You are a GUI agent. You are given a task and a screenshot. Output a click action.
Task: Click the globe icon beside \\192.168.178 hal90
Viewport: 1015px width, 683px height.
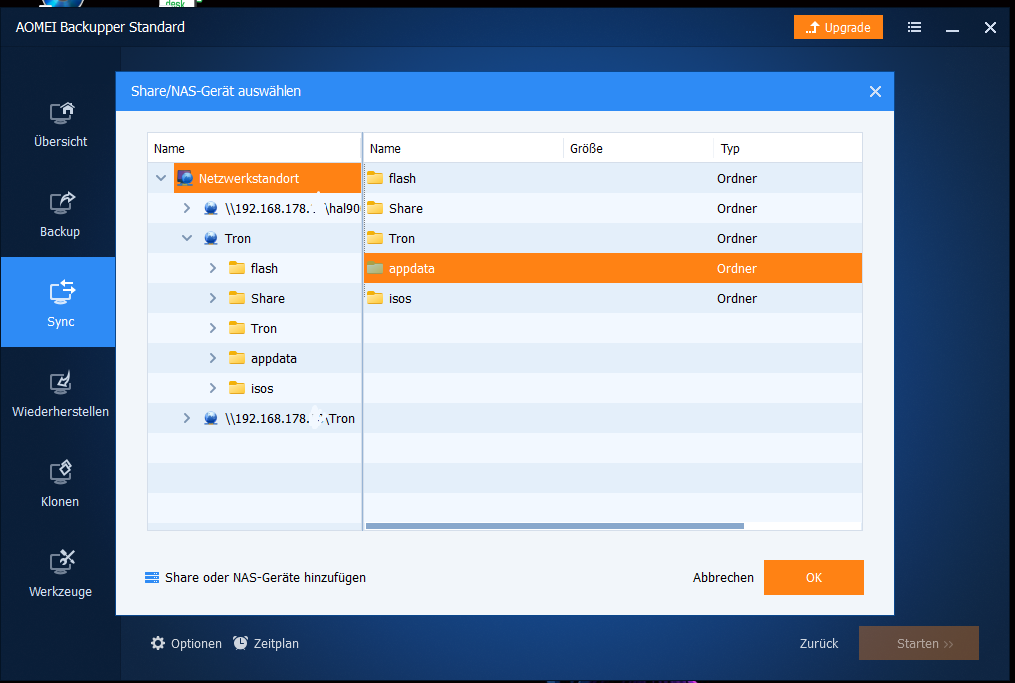(x=210, y=208)
